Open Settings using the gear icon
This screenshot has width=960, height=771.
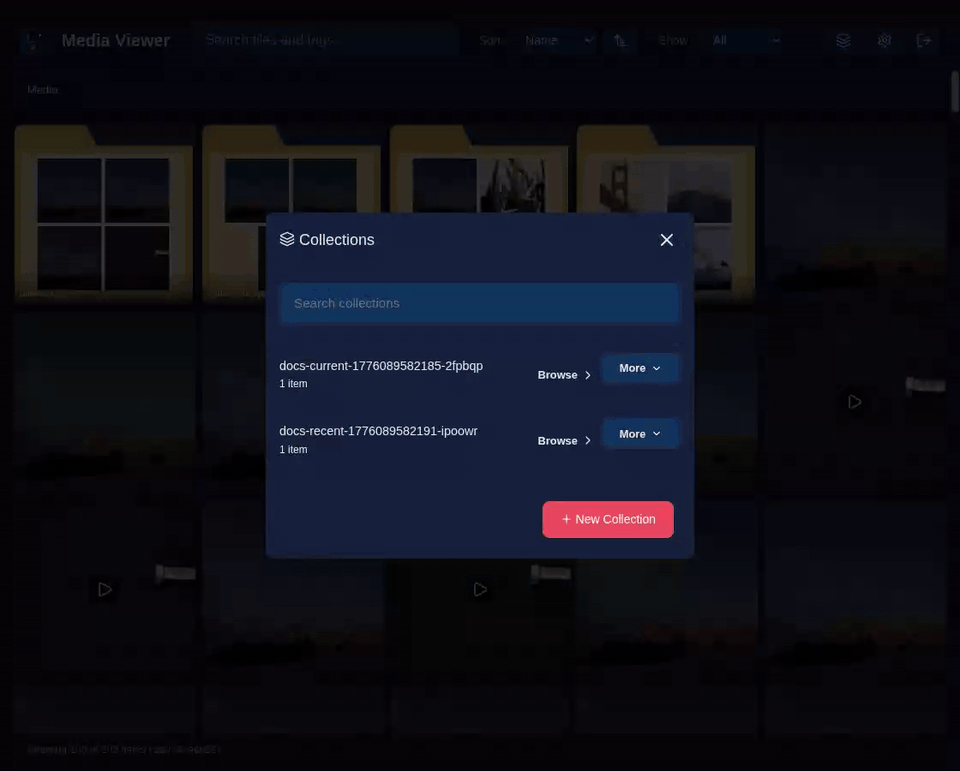pyautogui.click(x=884, y=40)
